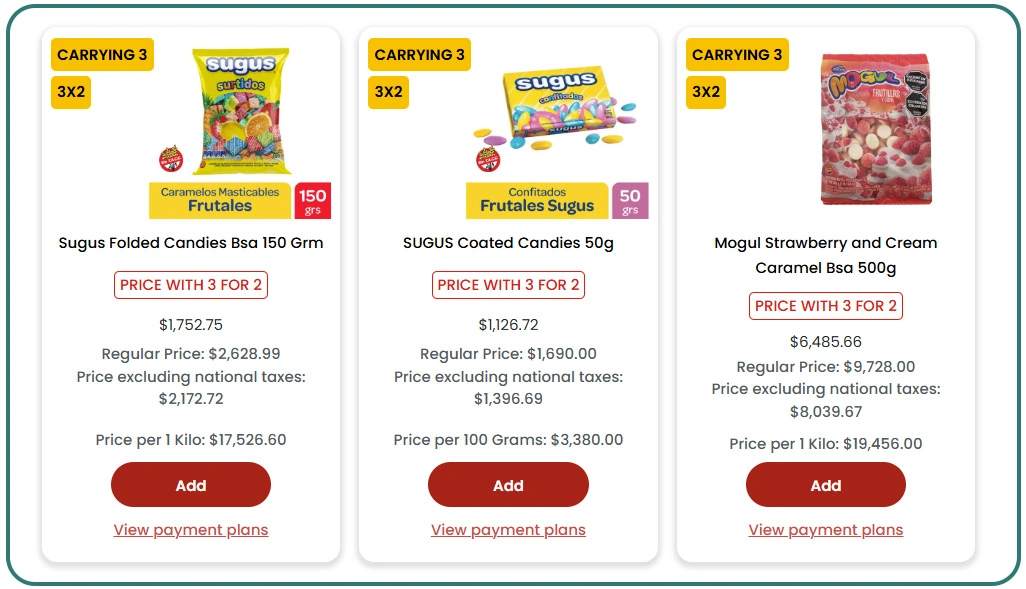Image resolution: width=1026 pixels, height=589 pixels.
Task: Add Mogul Strawberry and Cream Caramel to cart
Action: click(x=825, y=485)
